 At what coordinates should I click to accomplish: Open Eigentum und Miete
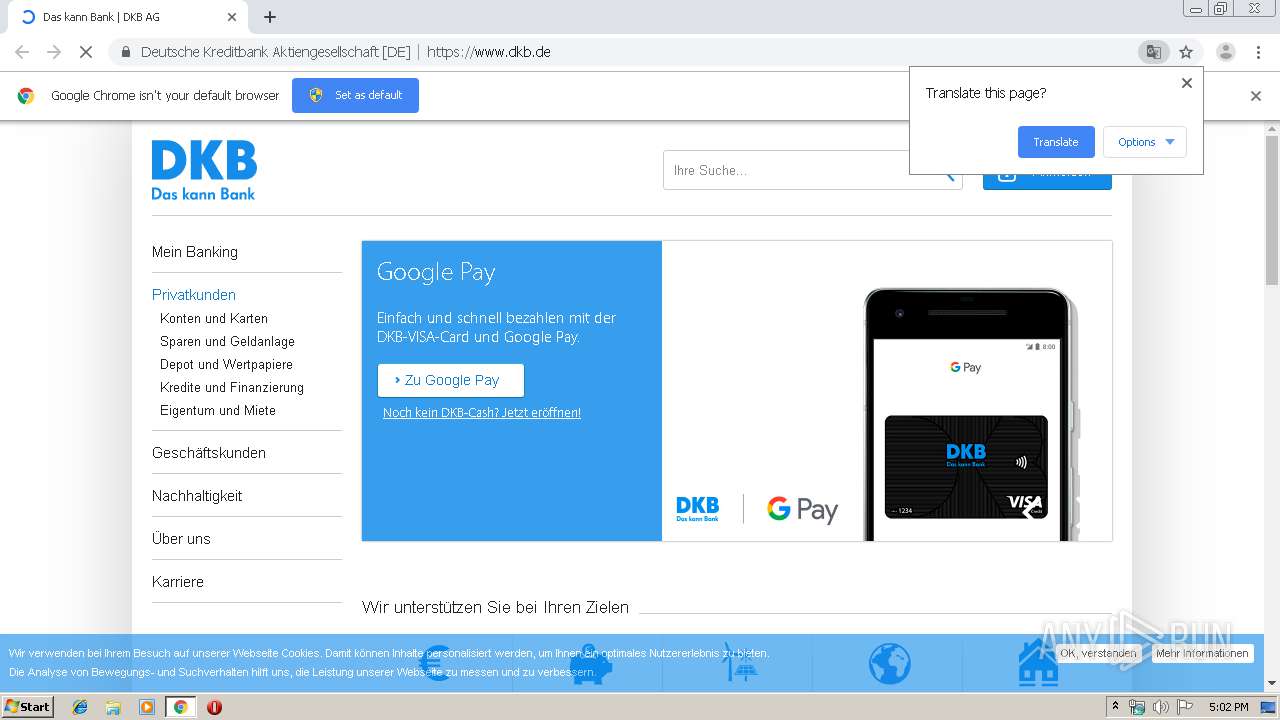pos(218,410)
